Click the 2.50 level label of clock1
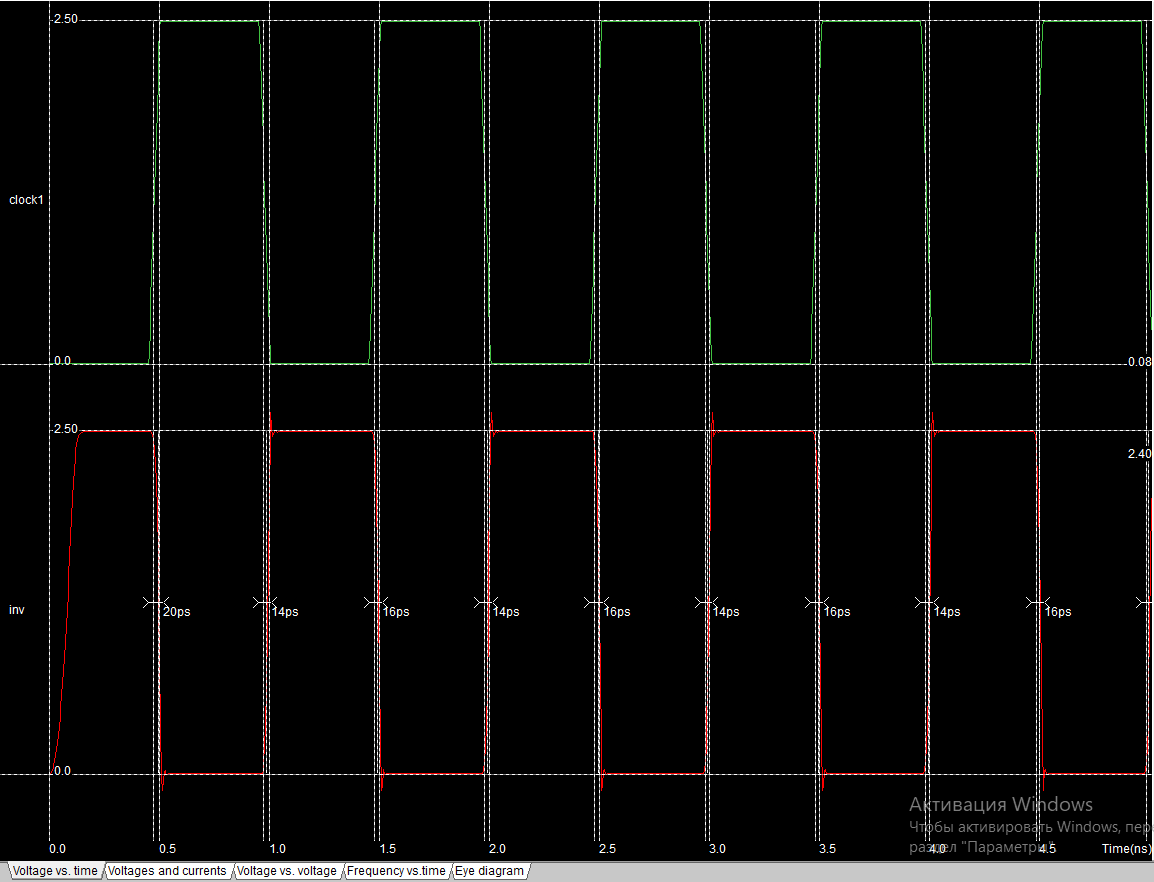Image resolution: width=1154 pixels, height=882 pixels. [x=66, y=20]
